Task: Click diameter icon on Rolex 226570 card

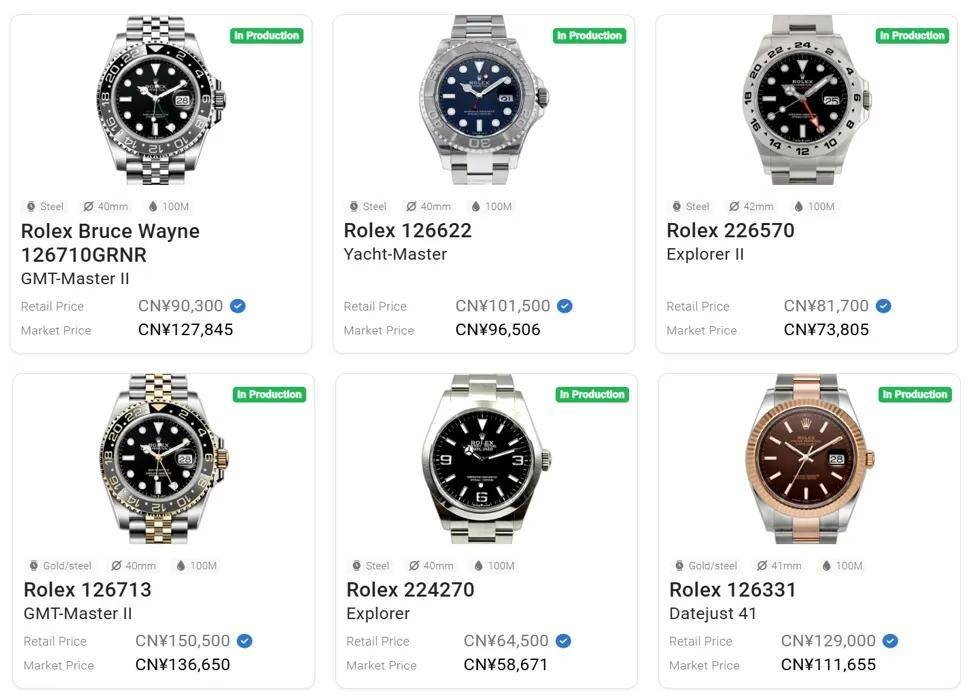Action: tap(734, 206)
